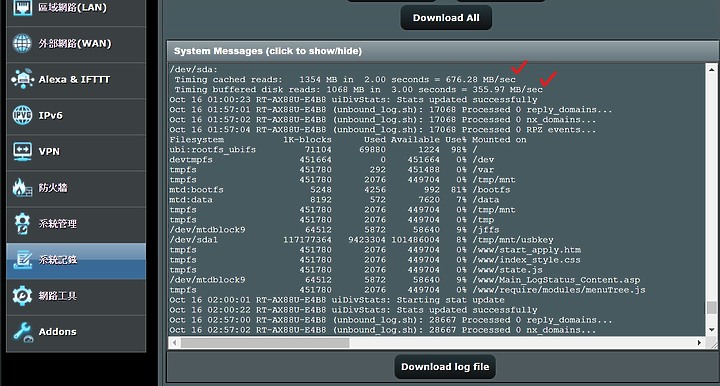Click the '/dev/sda:' line in the log

(193, 70)
